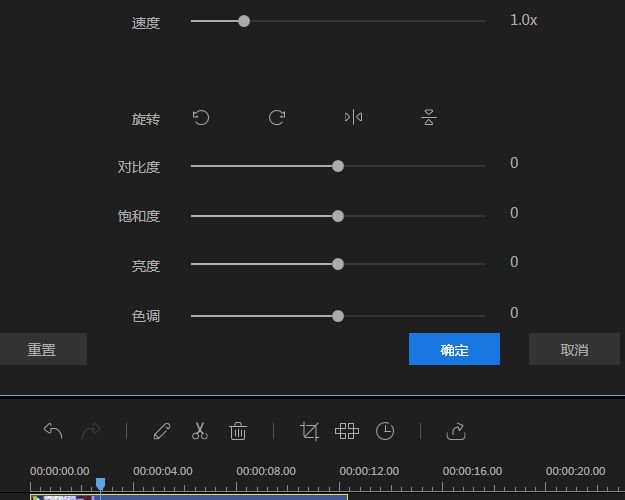This screenshot has height=500, width=625.
Task: Click timeline at 00:00:20.00 mark
Action: (x=576, y=471)
